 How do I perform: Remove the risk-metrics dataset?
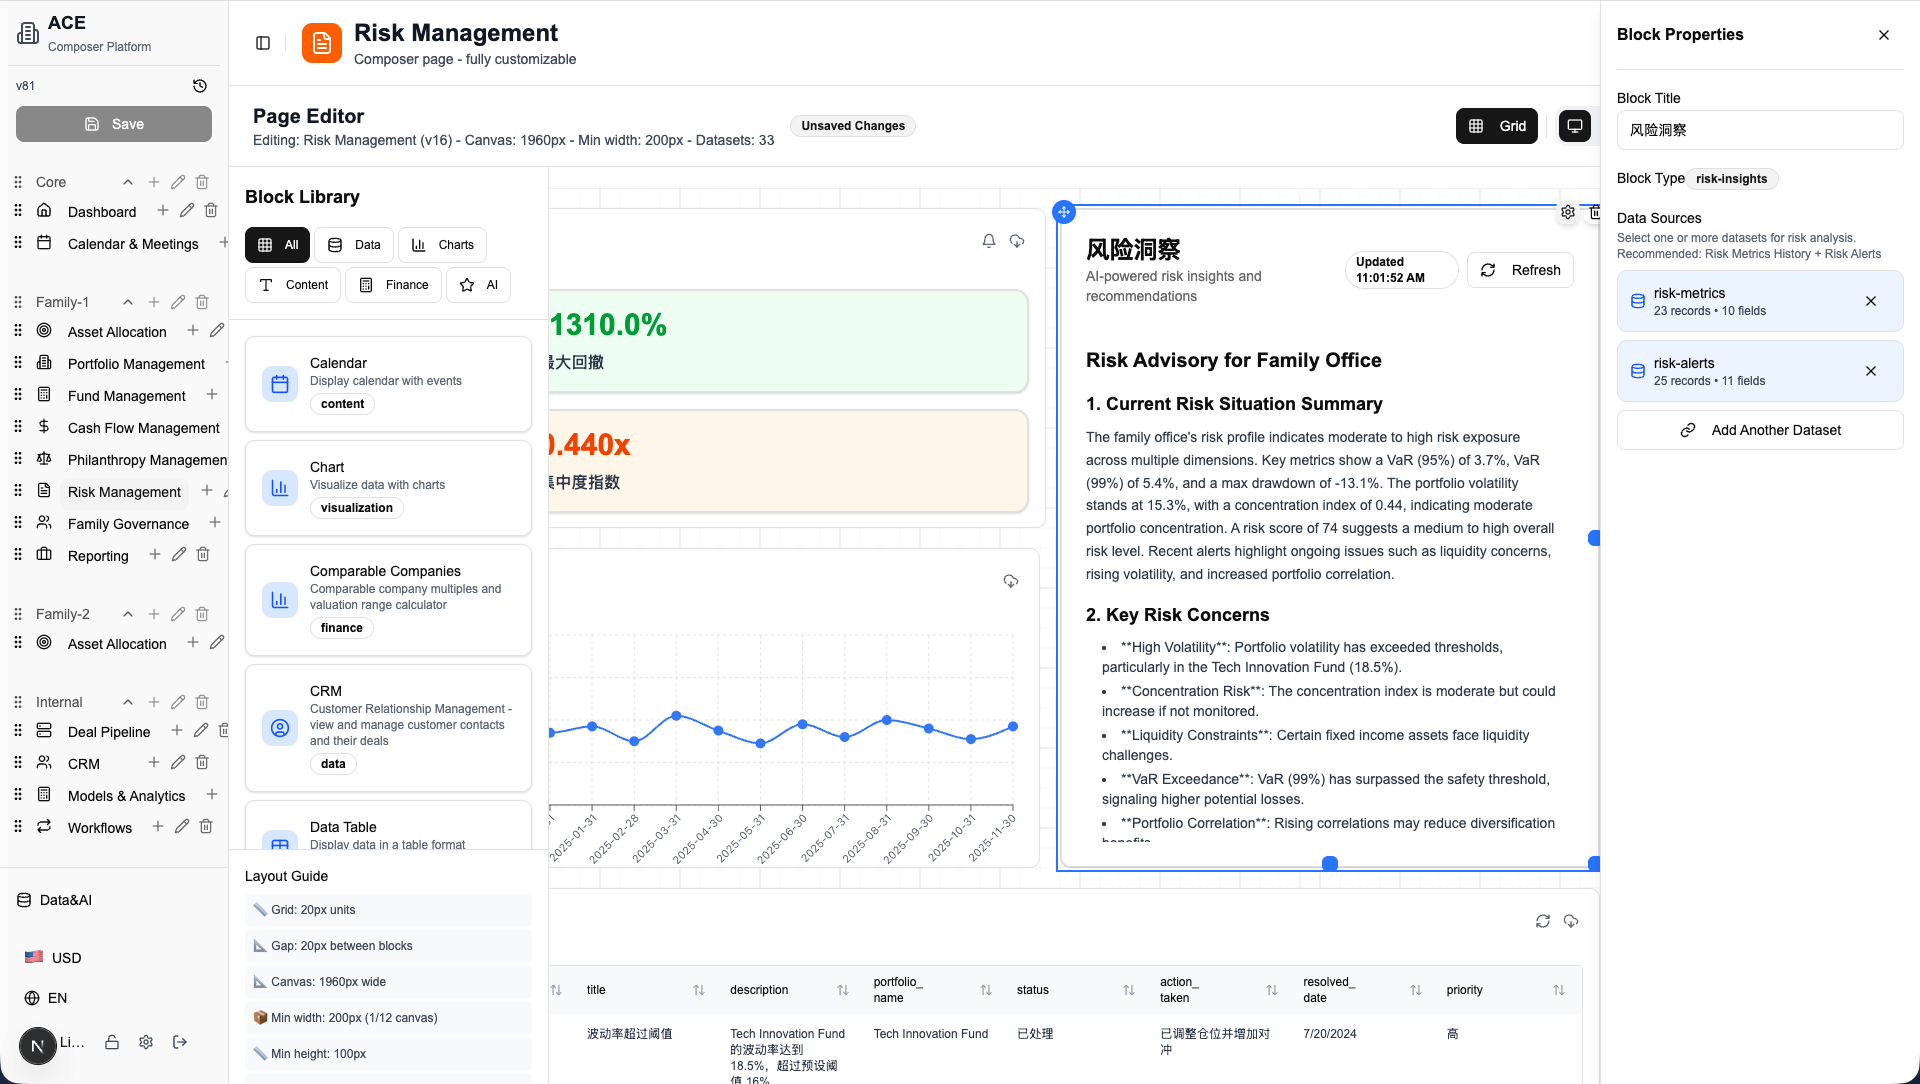(1871, 301)
